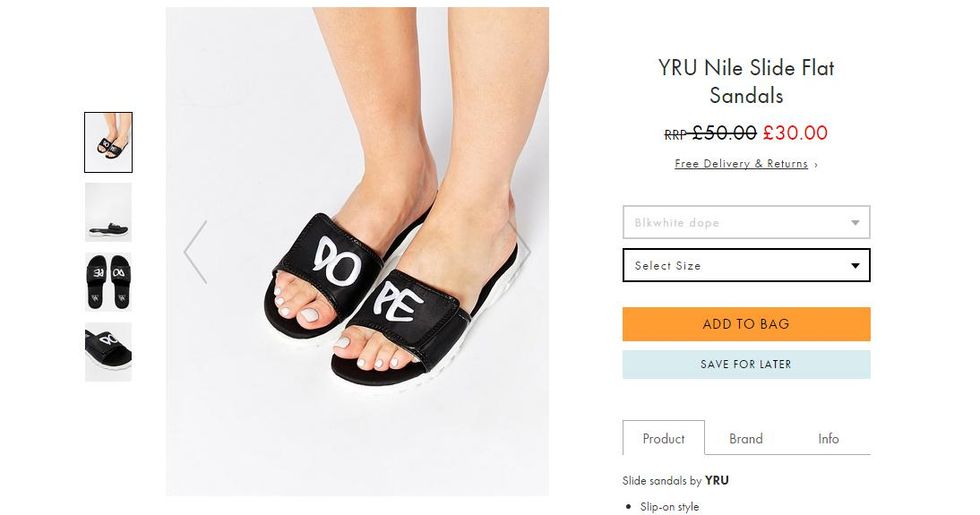This screenshot has width=980, height=515.
Task: Click SAVE FOR LATER button
Action: (x=746, y=364)
